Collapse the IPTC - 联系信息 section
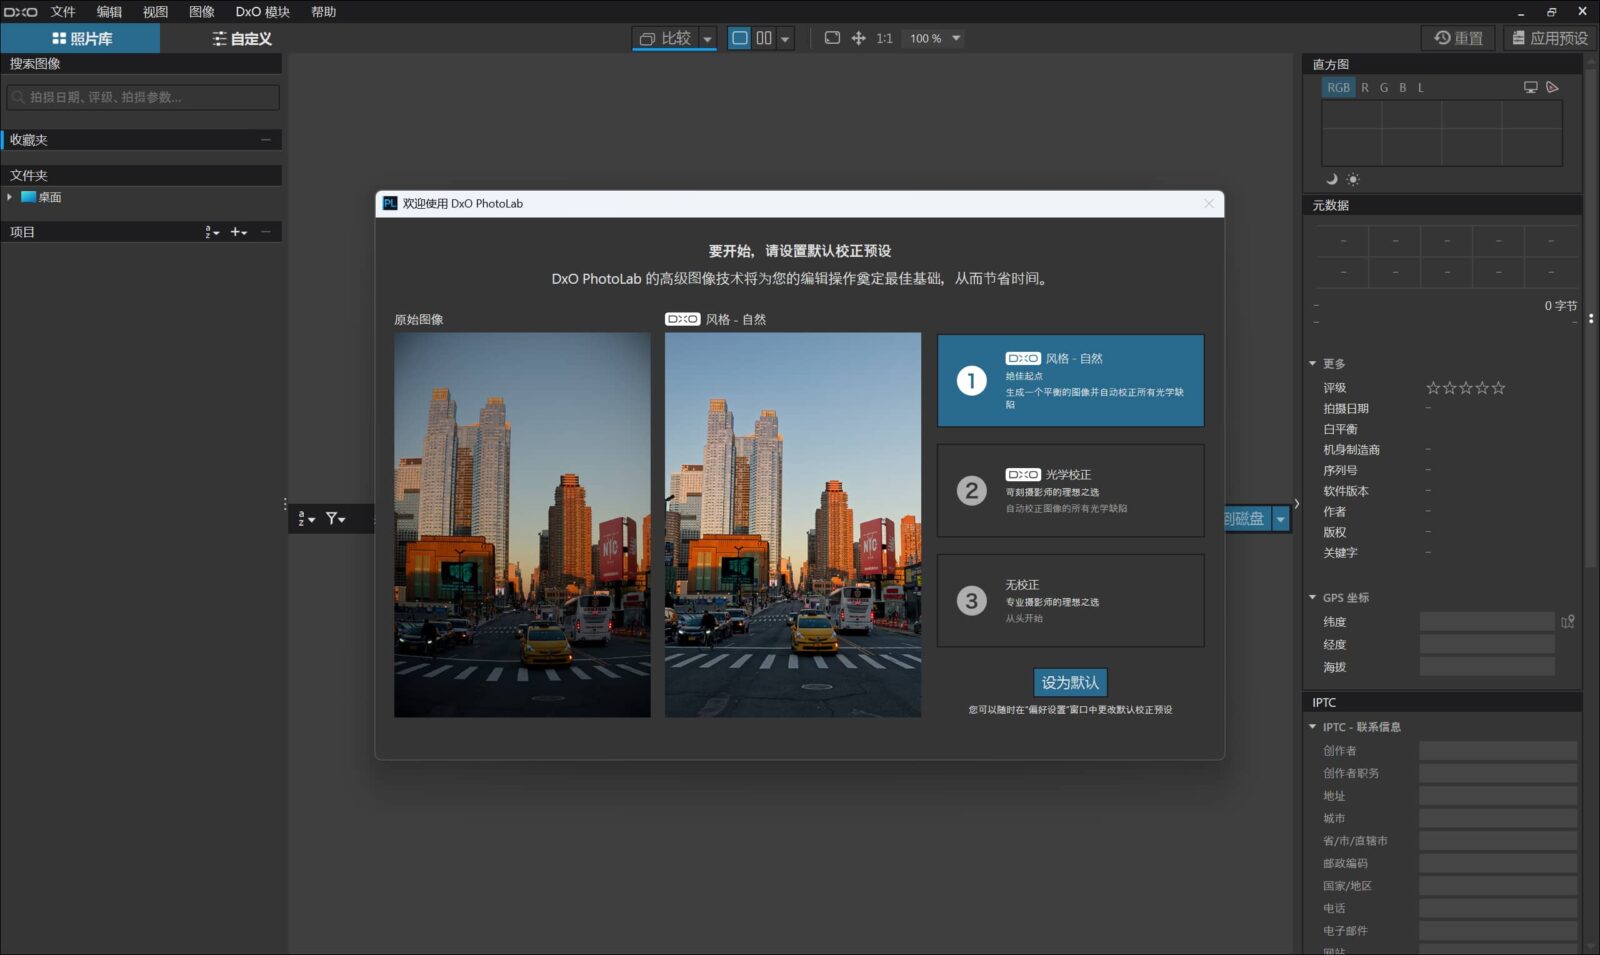Screen dimensions: 1600x955 [1312, 727]
